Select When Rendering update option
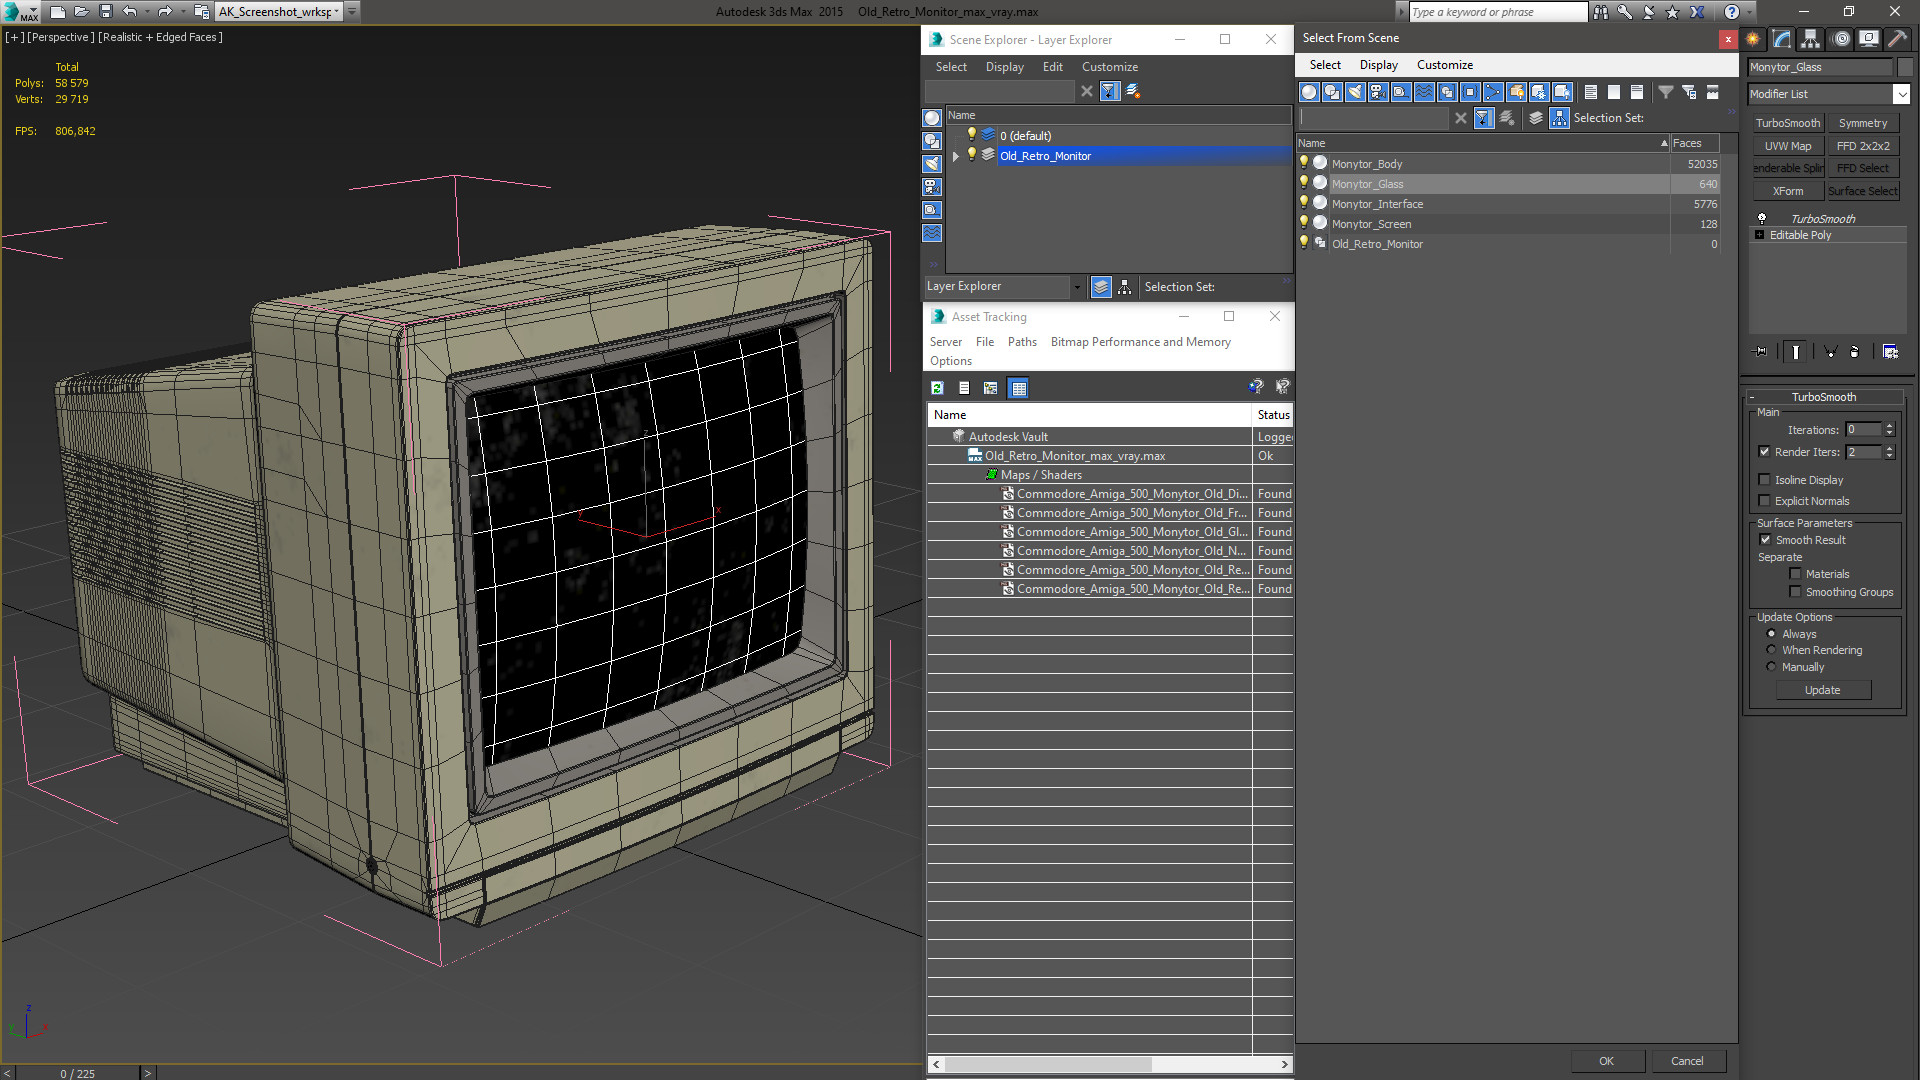The width and height of the screenshot is (1920, 1080). coord(1771,650)
